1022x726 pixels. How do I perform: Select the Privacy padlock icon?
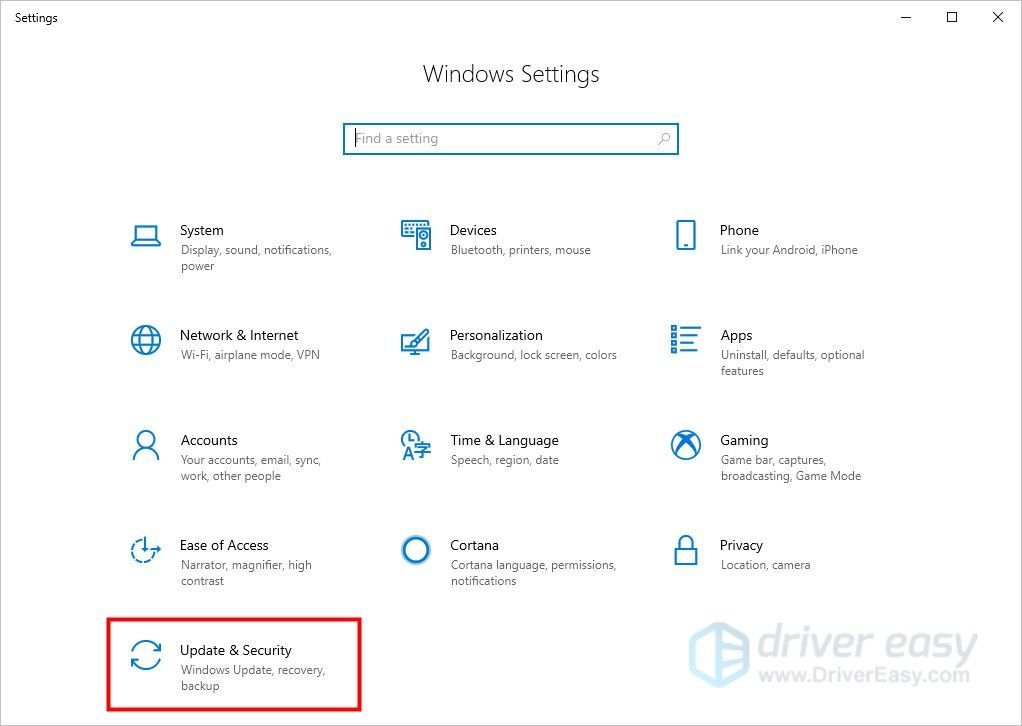[x=686, y=550]
